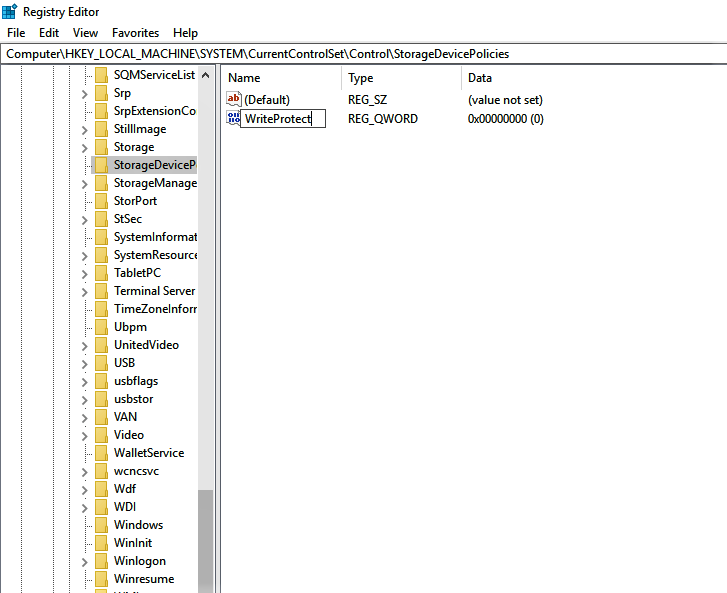The height and width of the screenshot is (593, 727).
Task: Click the registry path address bar
Action: 364,54
